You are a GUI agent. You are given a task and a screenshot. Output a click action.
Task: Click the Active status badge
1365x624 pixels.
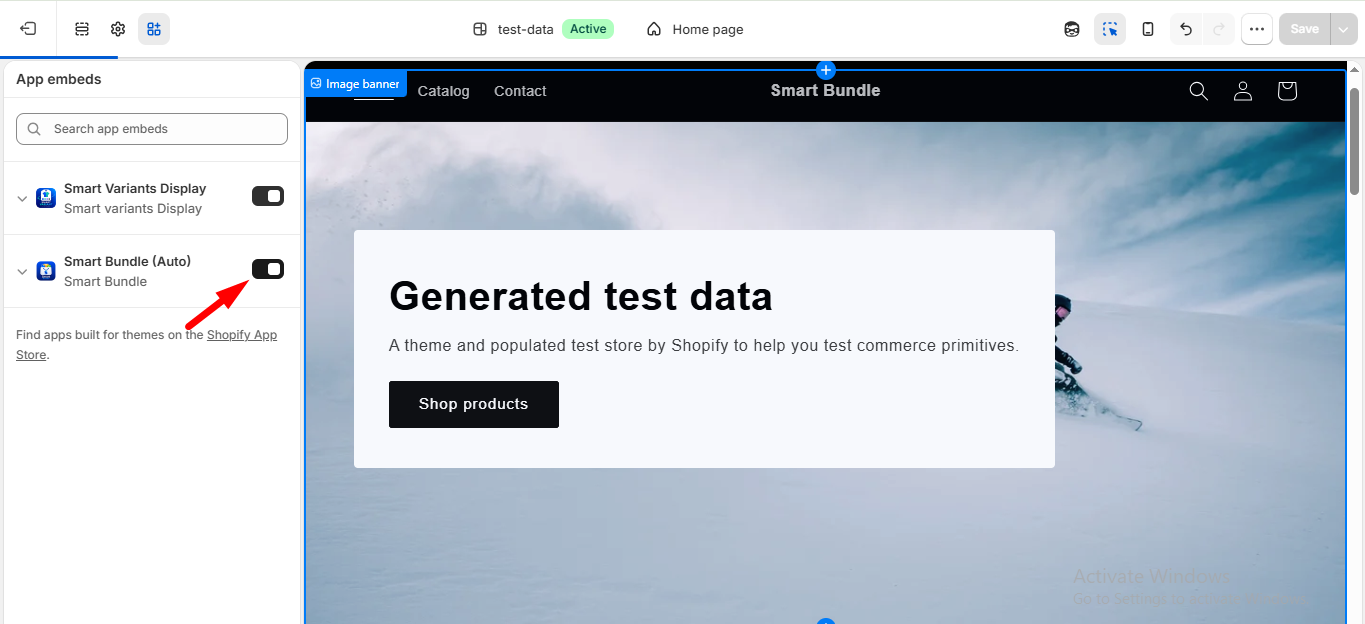(x=588, y=29)
